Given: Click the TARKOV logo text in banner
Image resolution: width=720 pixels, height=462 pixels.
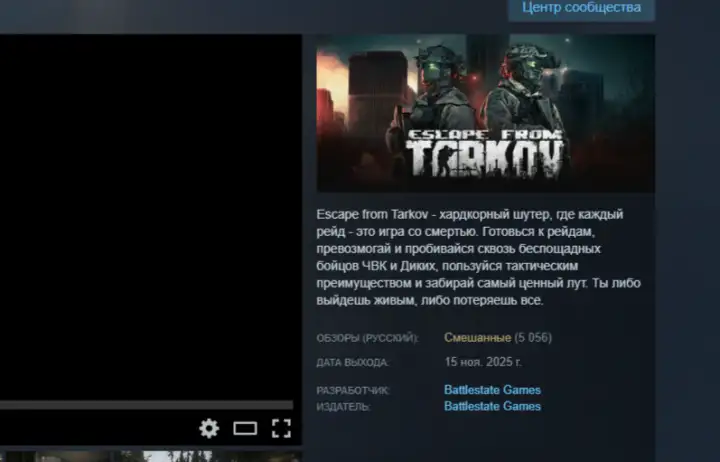Looking at the screenshot, I should point(485,157).
